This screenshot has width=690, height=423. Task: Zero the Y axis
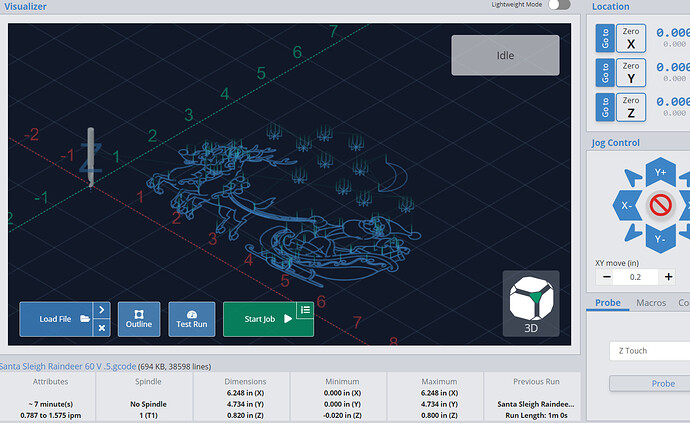click(631, 73)
